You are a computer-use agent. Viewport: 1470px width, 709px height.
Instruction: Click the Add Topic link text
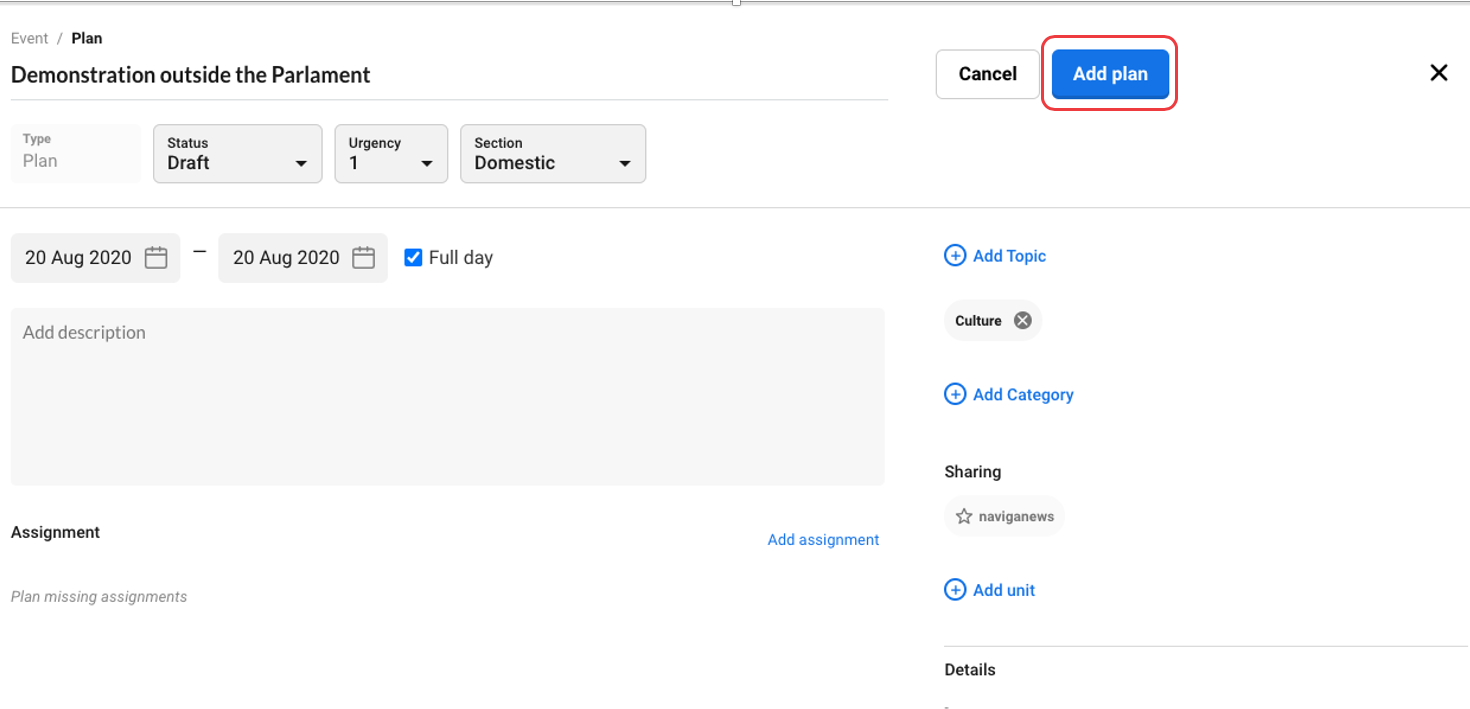click(x=1009, y=256)
